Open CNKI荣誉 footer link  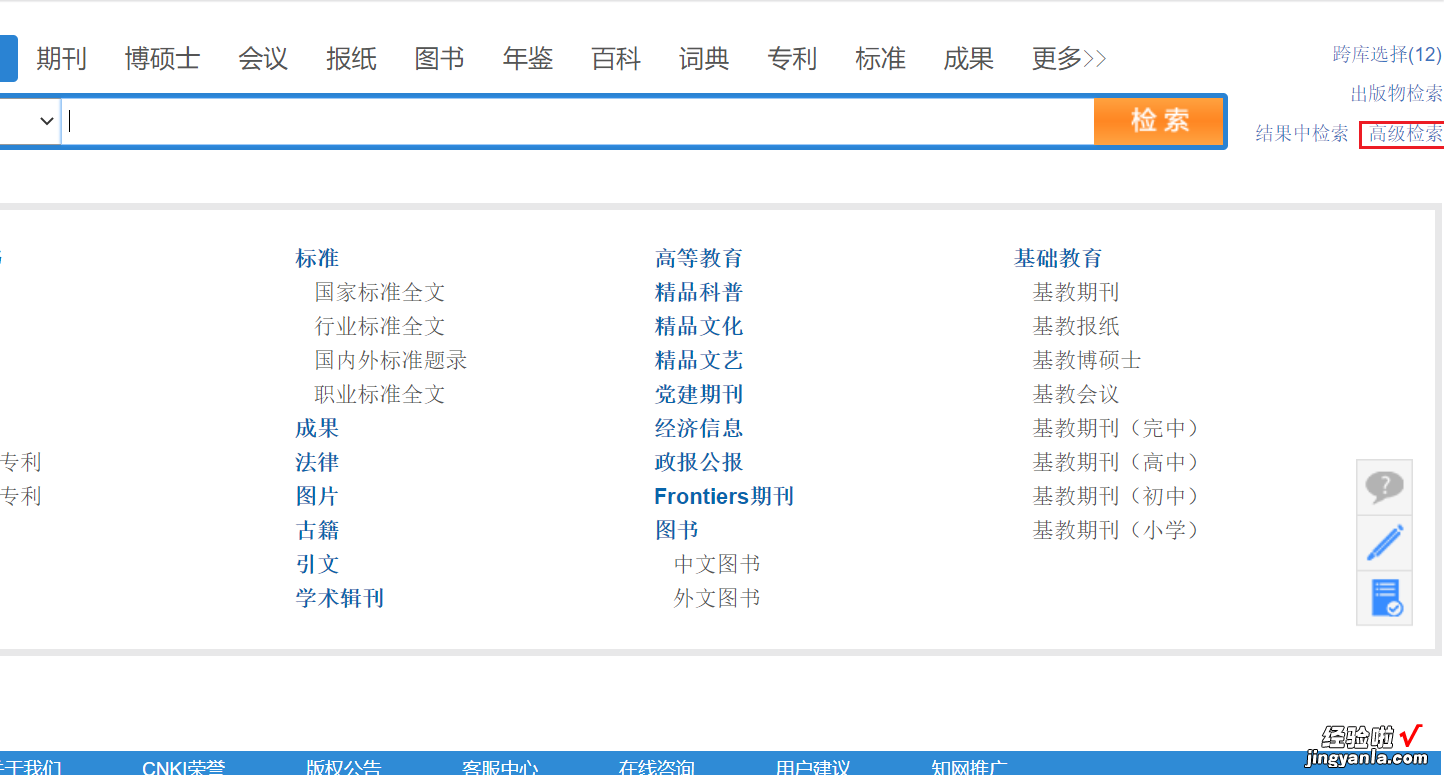(x=184, y=767)
